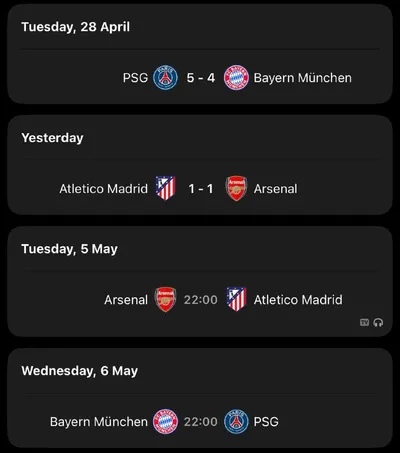
Task: Click the Bayern München crest in the 6 May fixture
Action: tap(165, 422)
